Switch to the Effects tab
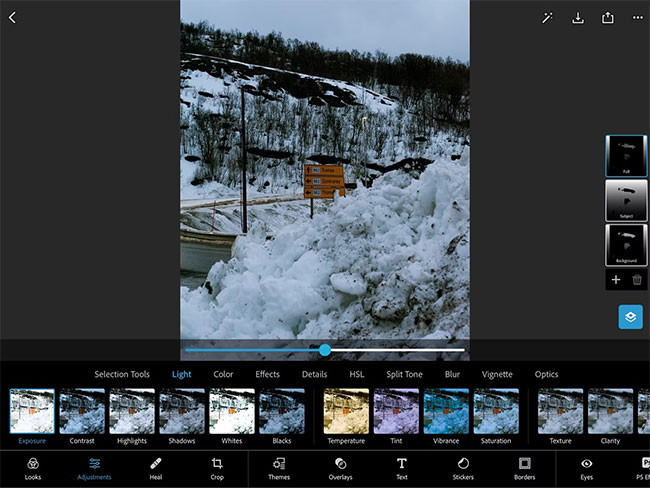 [x=267, y=374]
